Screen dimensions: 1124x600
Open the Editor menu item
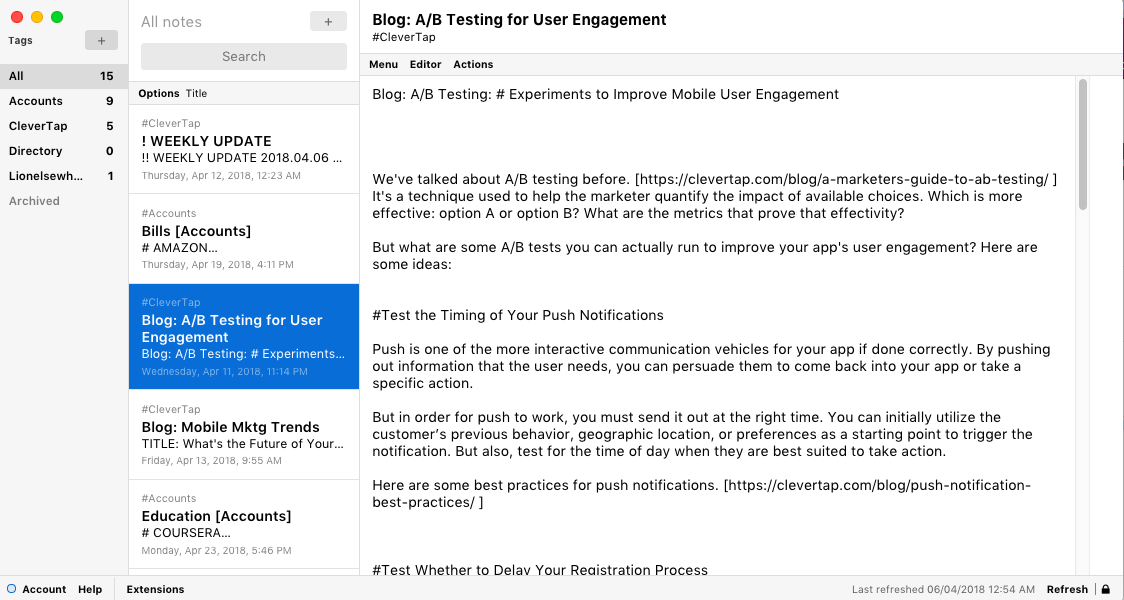(425, 65)
